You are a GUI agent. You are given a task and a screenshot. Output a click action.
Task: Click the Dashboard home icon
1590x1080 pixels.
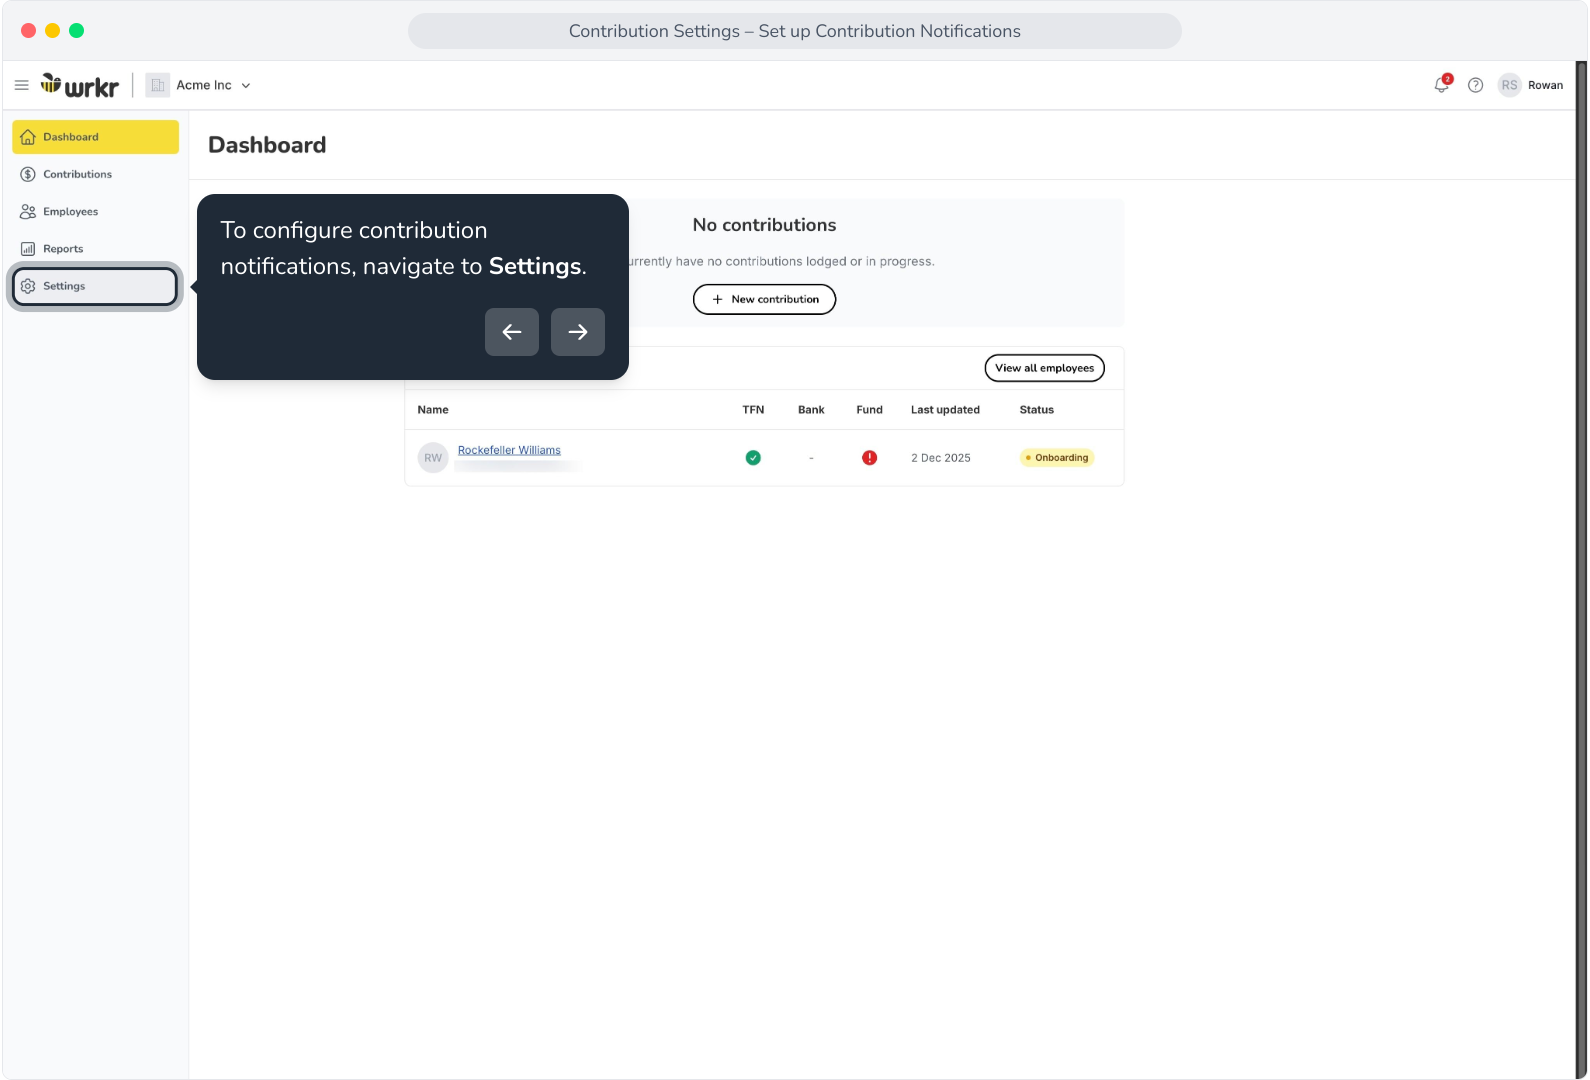click(28, 137)
